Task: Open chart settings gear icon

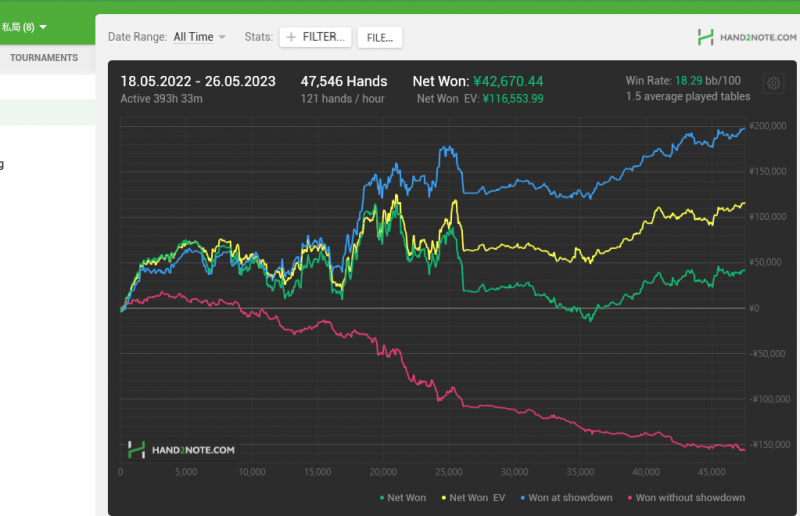Action: click(x=772, y=84)
